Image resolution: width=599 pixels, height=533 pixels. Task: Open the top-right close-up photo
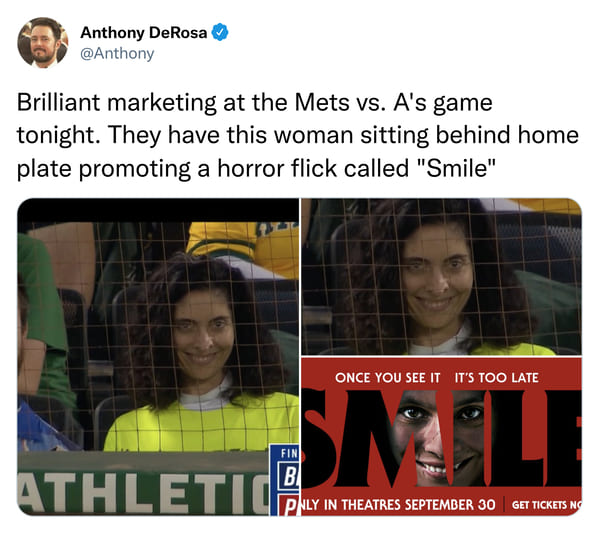click(x=442, y=277)
